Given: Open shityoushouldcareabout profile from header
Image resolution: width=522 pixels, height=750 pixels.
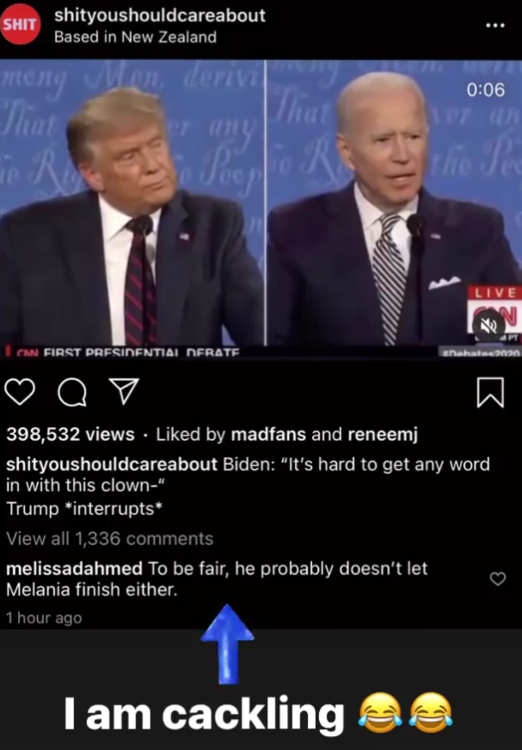Looking at the screenshot, I should point(160,15).
